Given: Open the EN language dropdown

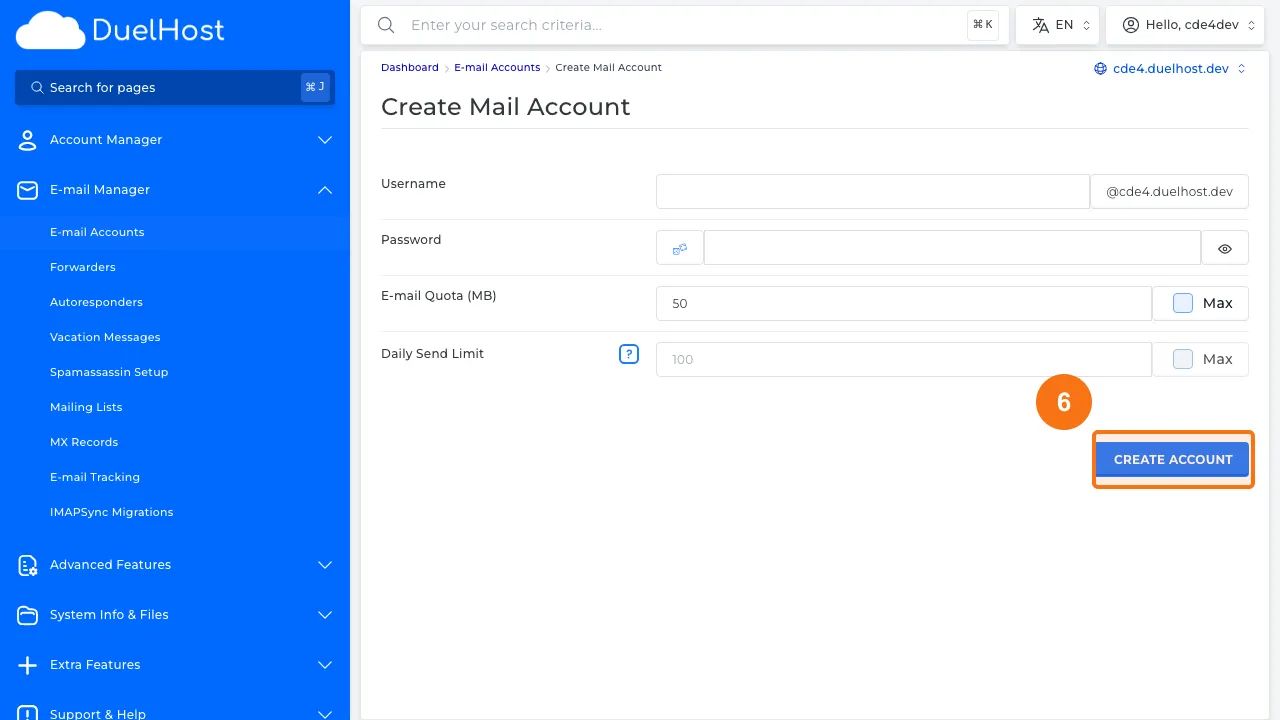Looking at the screenshot, I should pos(1057,24).
